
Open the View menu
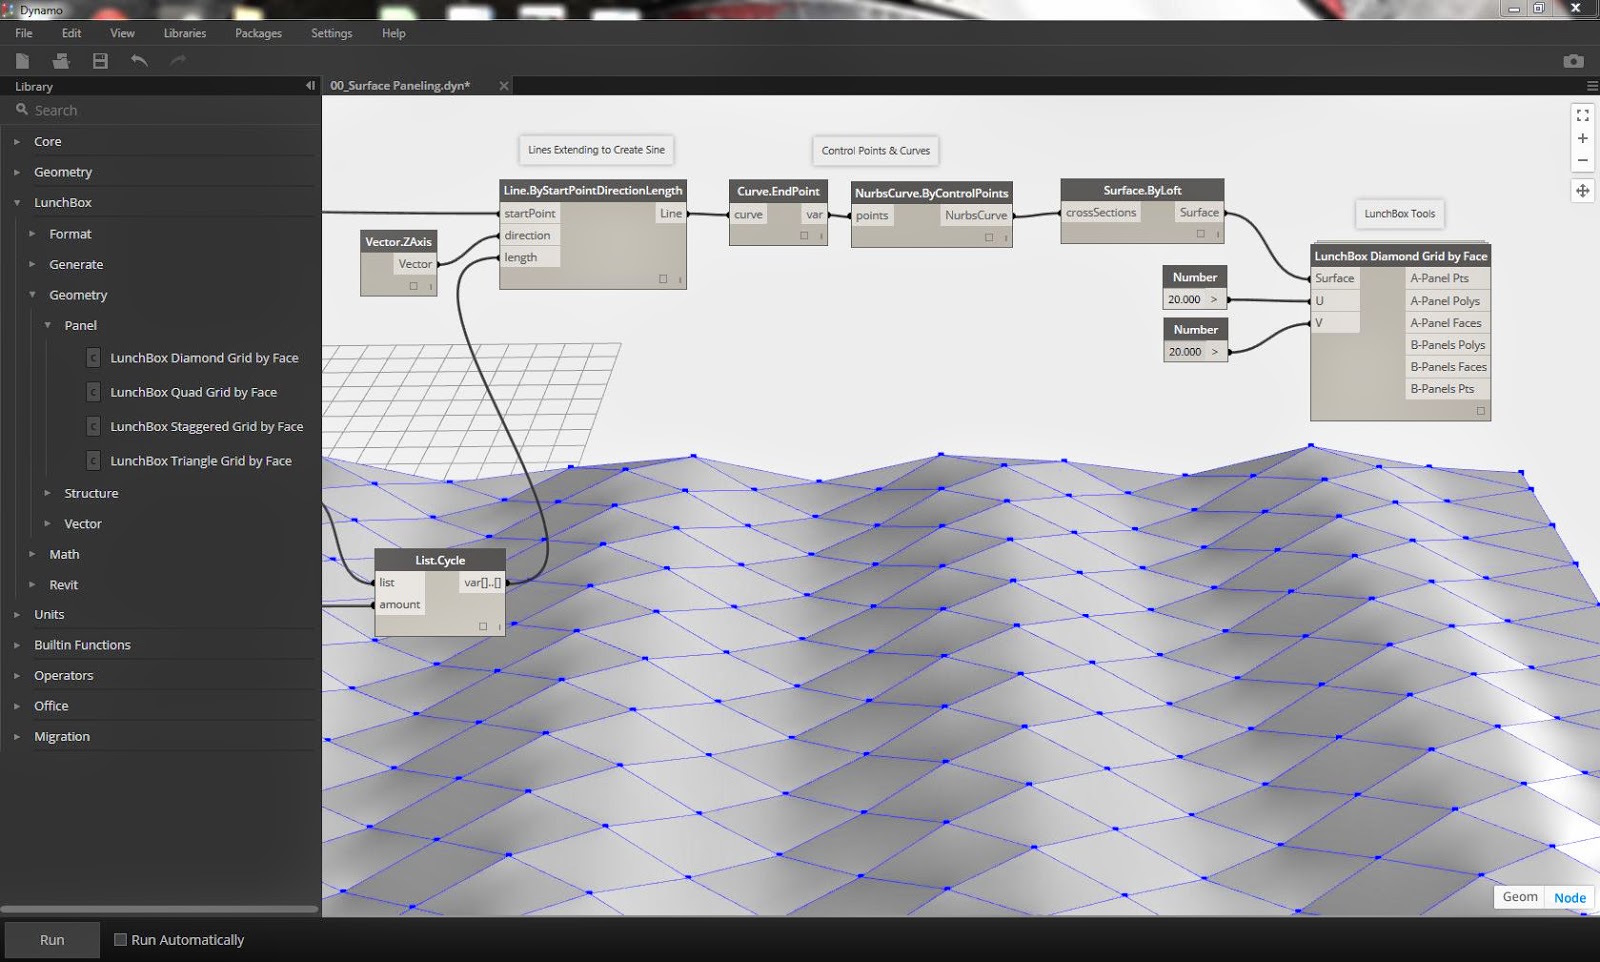(x=122, y=33)
